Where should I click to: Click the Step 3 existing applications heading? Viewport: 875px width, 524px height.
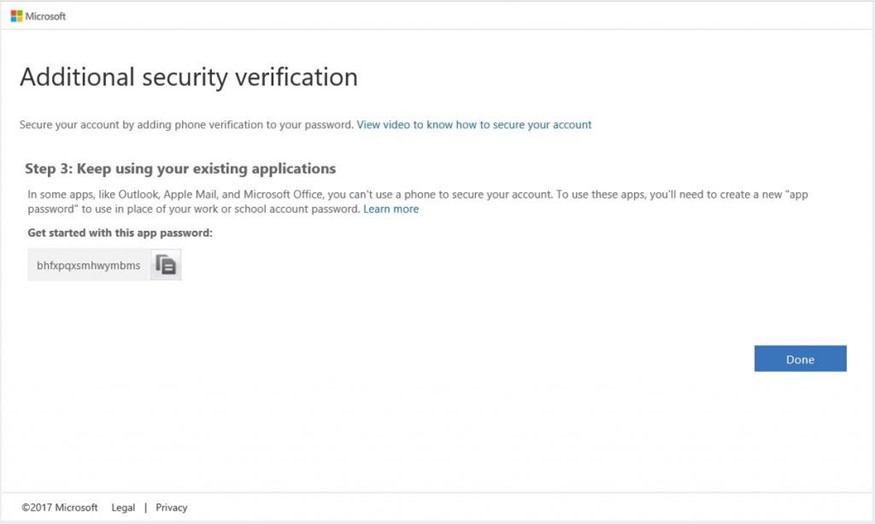click(x=180, y=169)
